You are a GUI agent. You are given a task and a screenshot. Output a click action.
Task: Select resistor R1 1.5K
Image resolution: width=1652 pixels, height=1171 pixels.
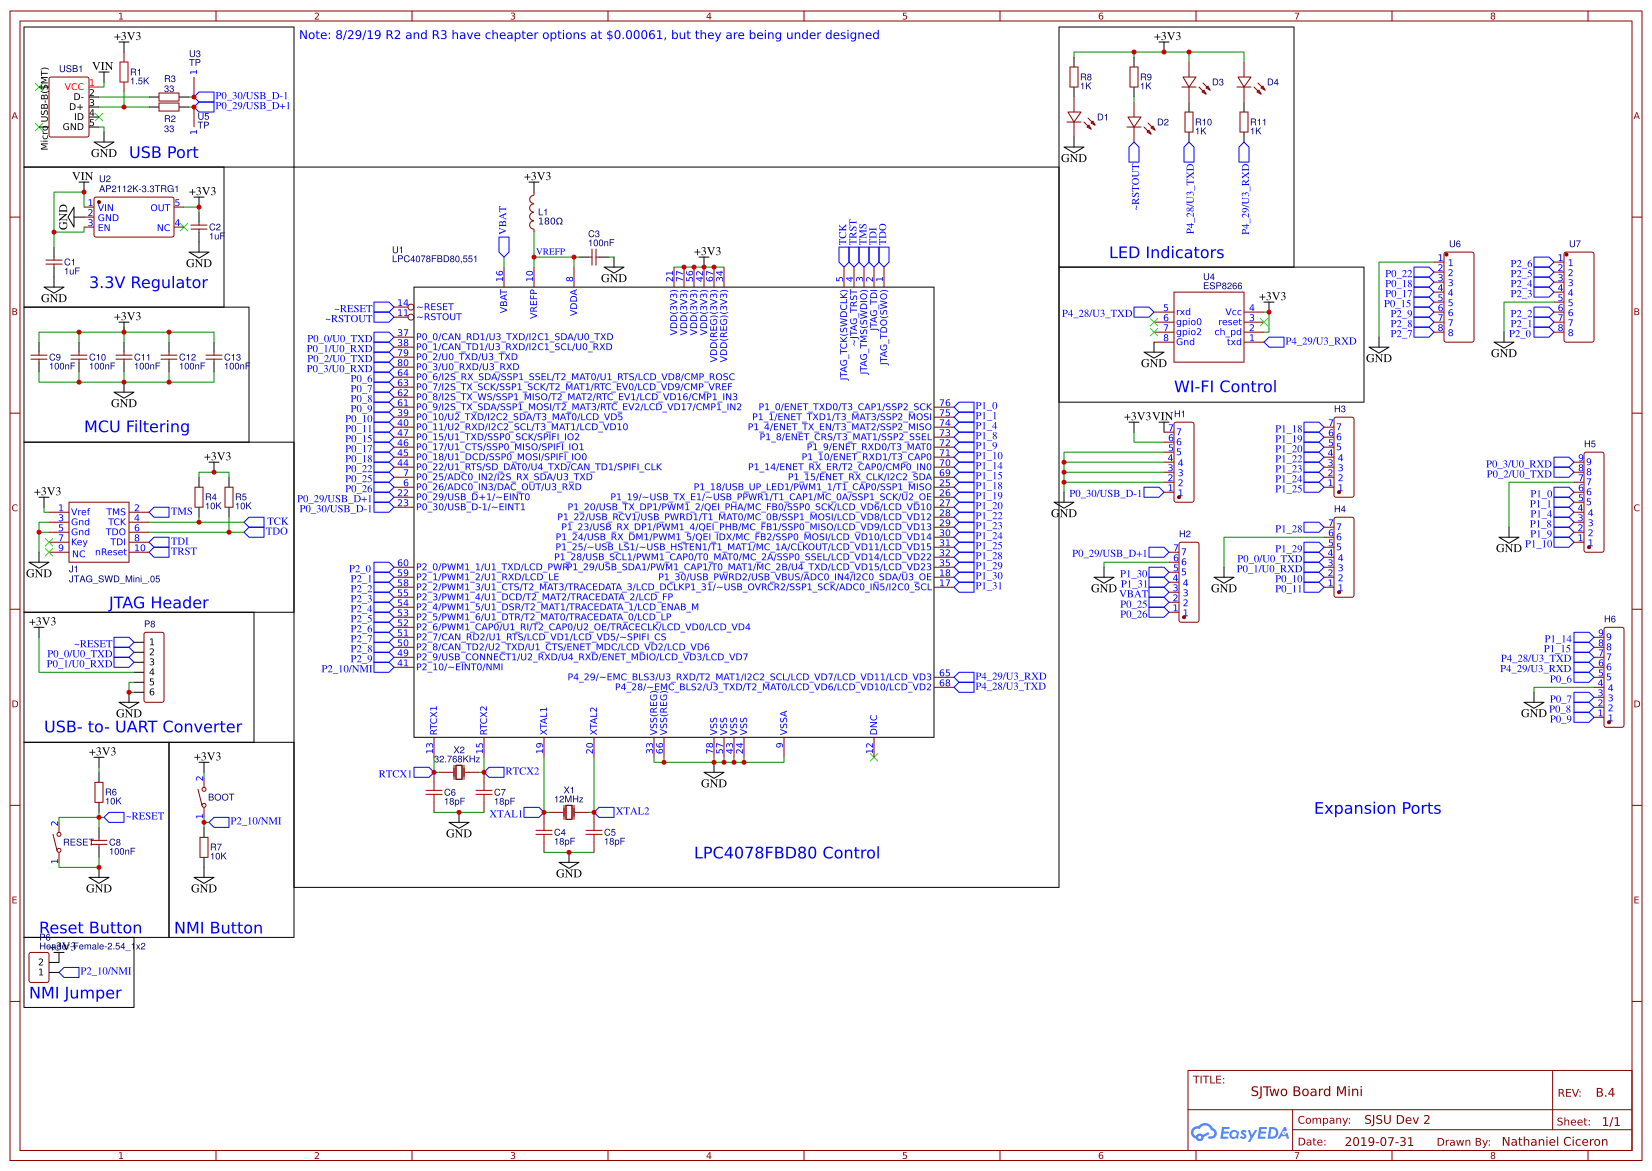tap(124, 74)
